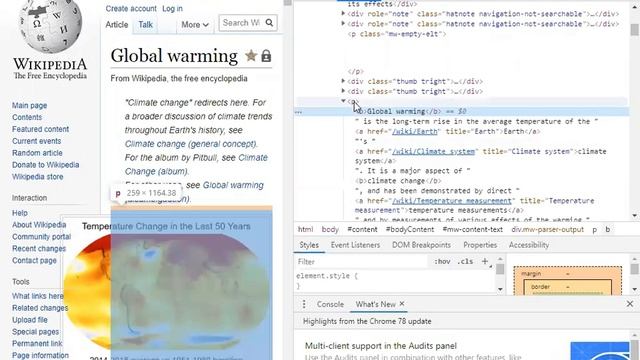This screenshot has height=360, width=640.
Task: Open the Event Listeners tab
Action: pyautogui.click(x=355, y=245)
